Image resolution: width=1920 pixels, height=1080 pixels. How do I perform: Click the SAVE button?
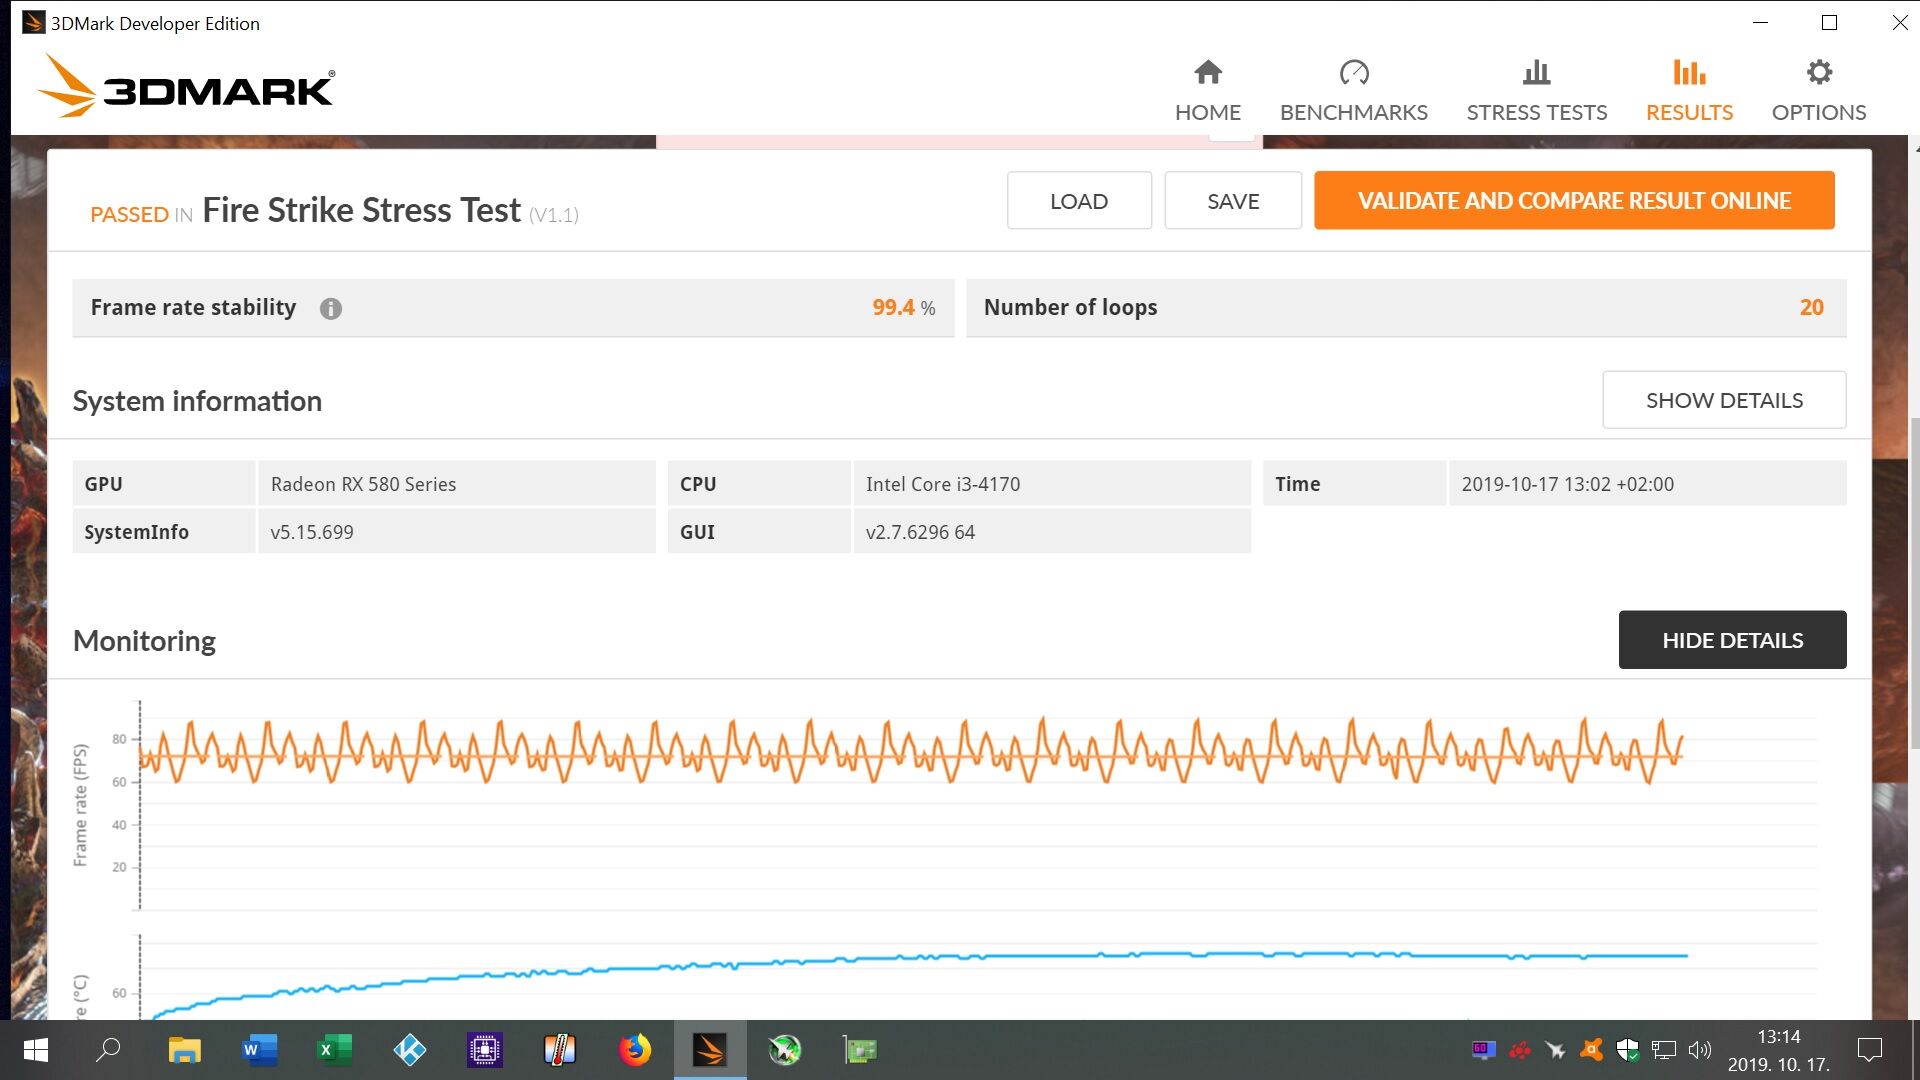click(x=1233, y=200)
